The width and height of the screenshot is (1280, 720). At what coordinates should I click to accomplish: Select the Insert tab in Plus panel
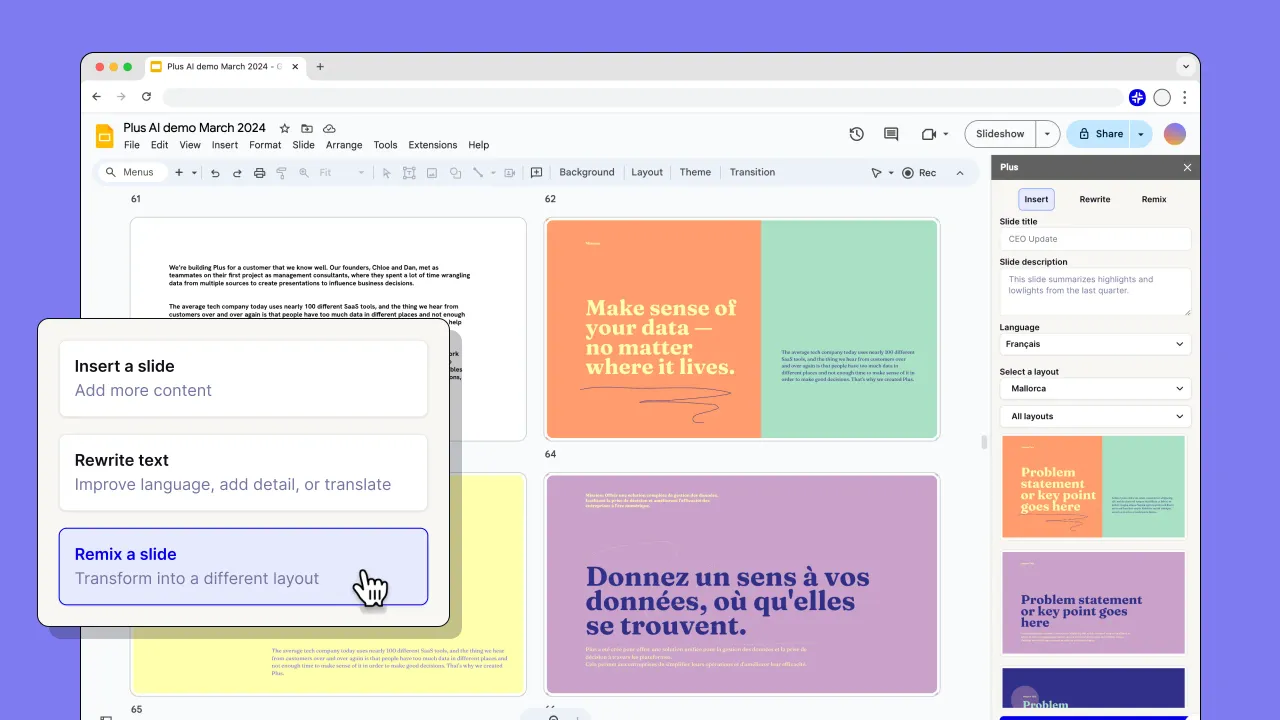point(1036,199)
